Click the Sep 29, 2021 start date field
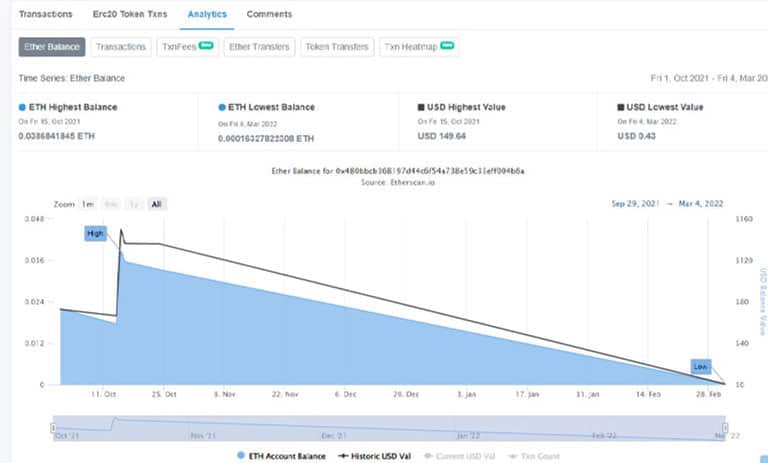This screenshot has width=768, height=463. [x=635, y=203]
